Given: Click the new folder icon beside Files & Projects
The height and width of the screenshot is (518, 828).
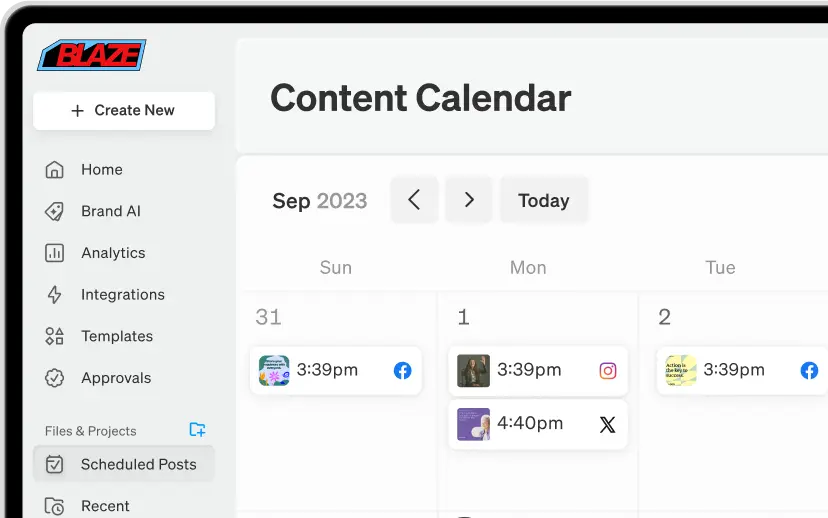Looking at the screenshot, I should tap(197, 430).
